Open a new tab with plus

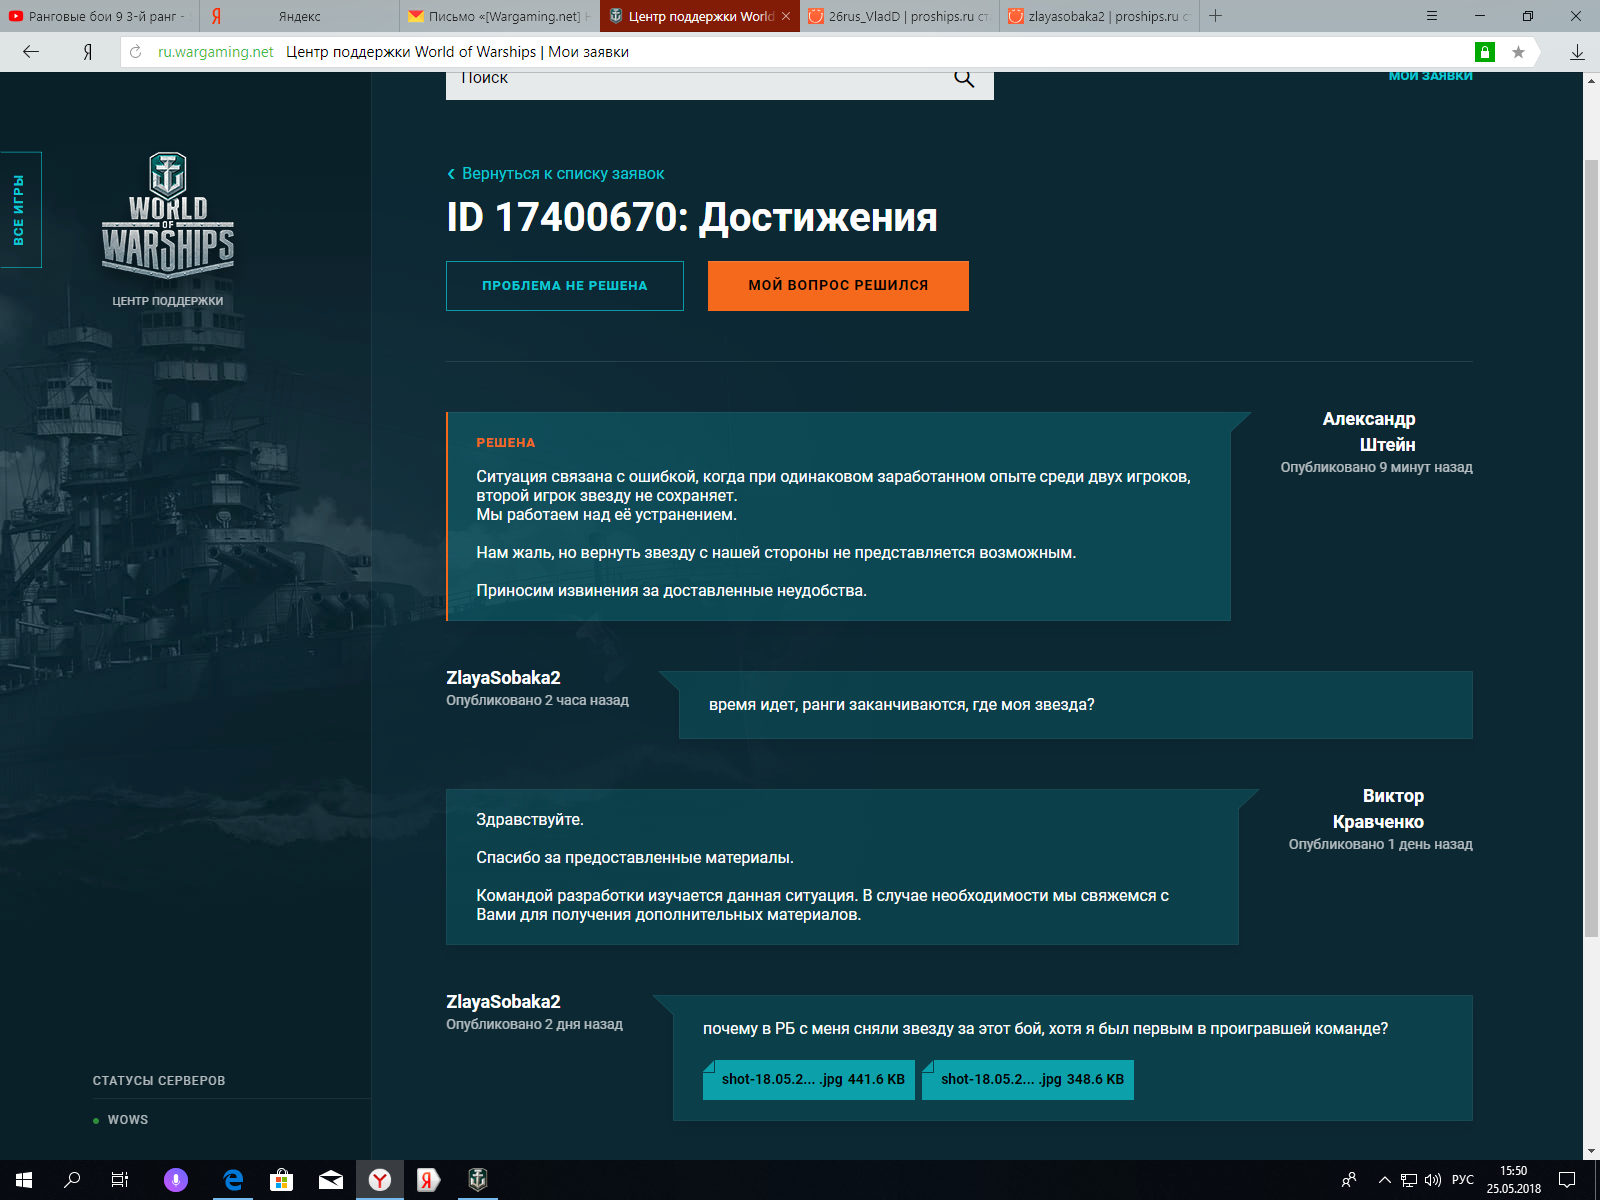(x=1216, y=16)
